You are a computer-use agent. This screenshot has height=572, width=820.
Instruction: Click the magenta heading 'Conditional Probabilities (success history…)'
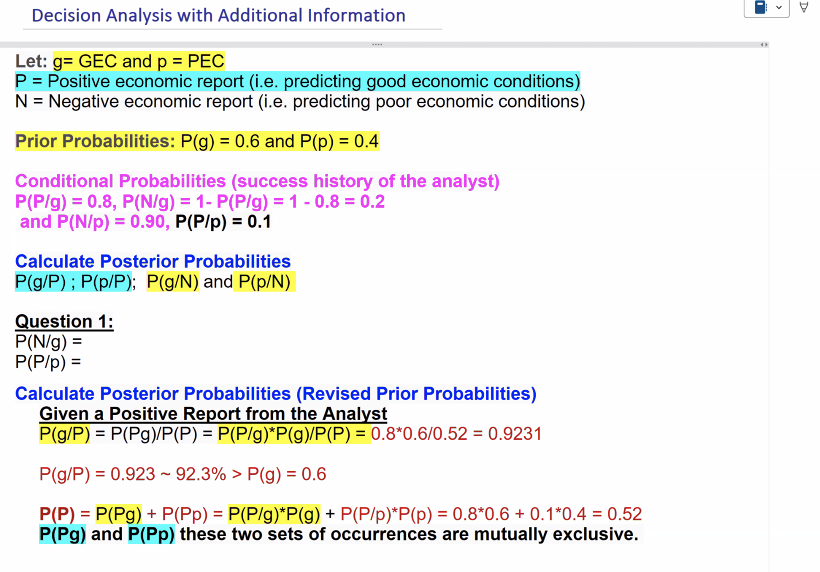point(257,181)
